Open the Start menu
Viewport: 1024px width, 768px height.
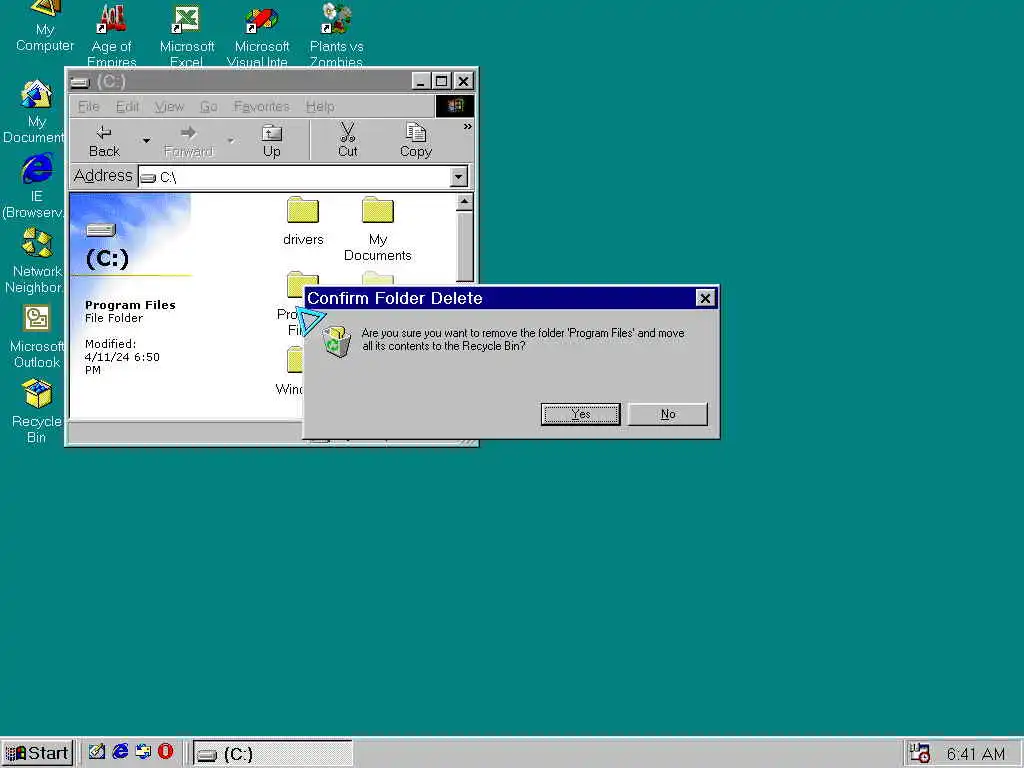pyautogui.click(x=38, y=753)
